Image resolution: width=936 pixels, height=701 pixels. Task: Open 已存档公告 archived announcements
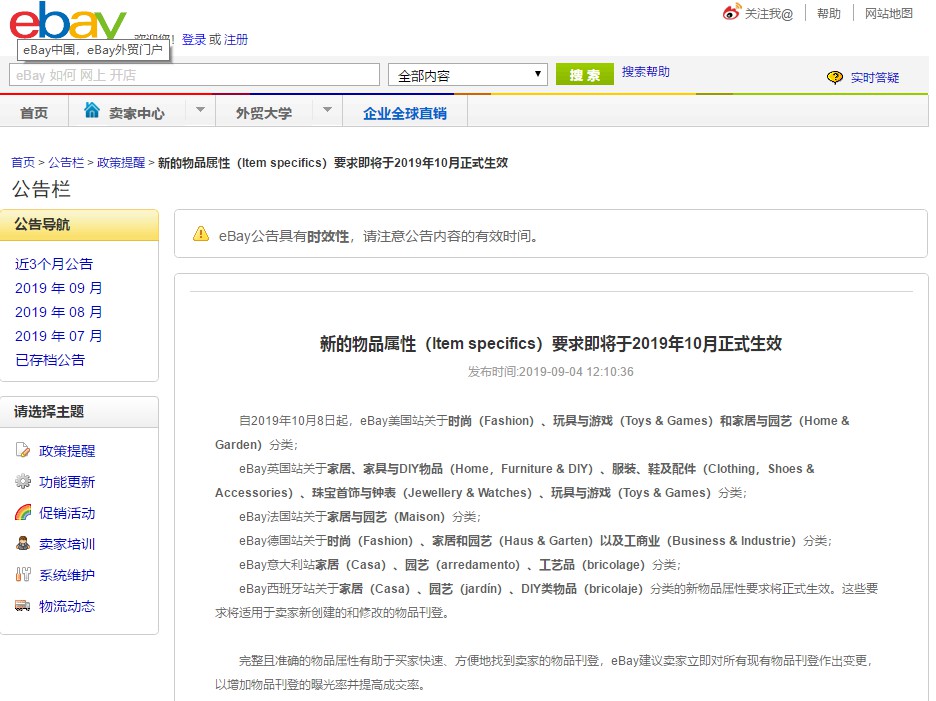click(x=50, y=360)
